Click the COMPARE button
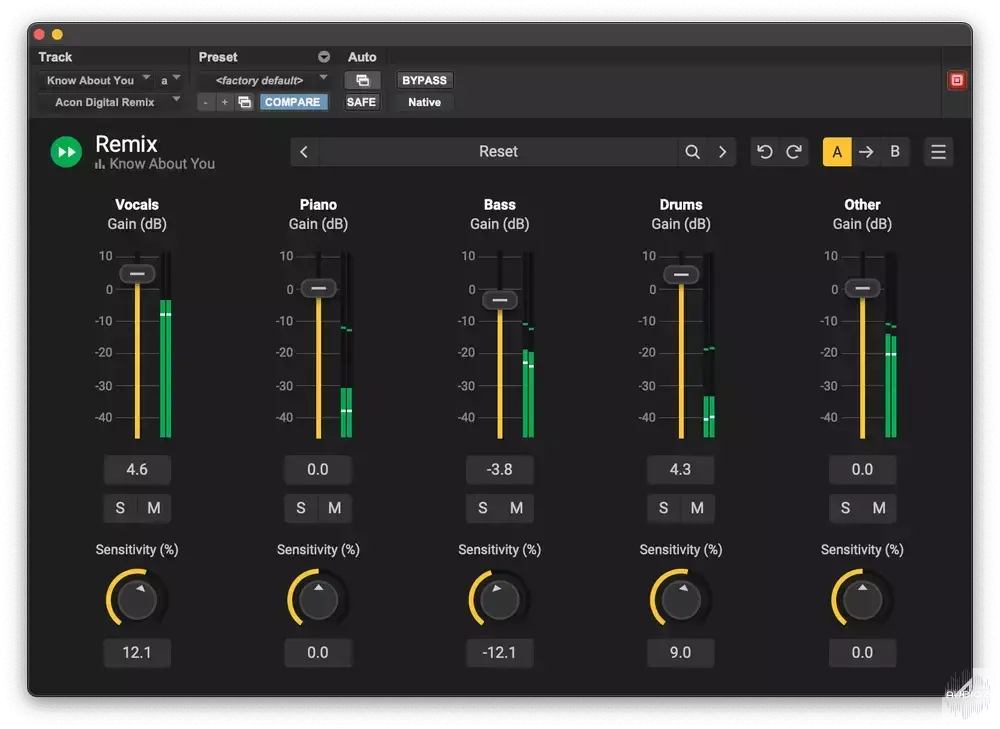Image resolution: width=1000 pixels, height=729 pixels. (x=293, y=102)
